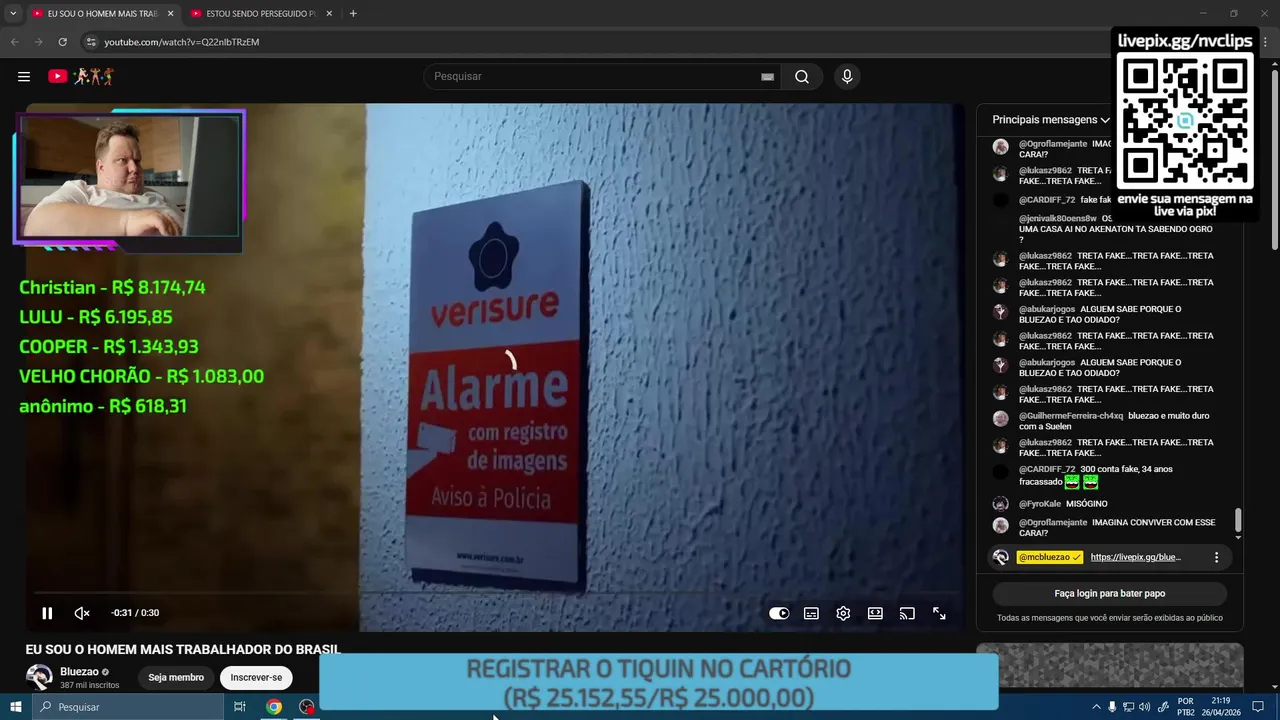Viewport: 1280px width, 720px height.
Task: Click the Seja membro button
Action: pos(176,677)
